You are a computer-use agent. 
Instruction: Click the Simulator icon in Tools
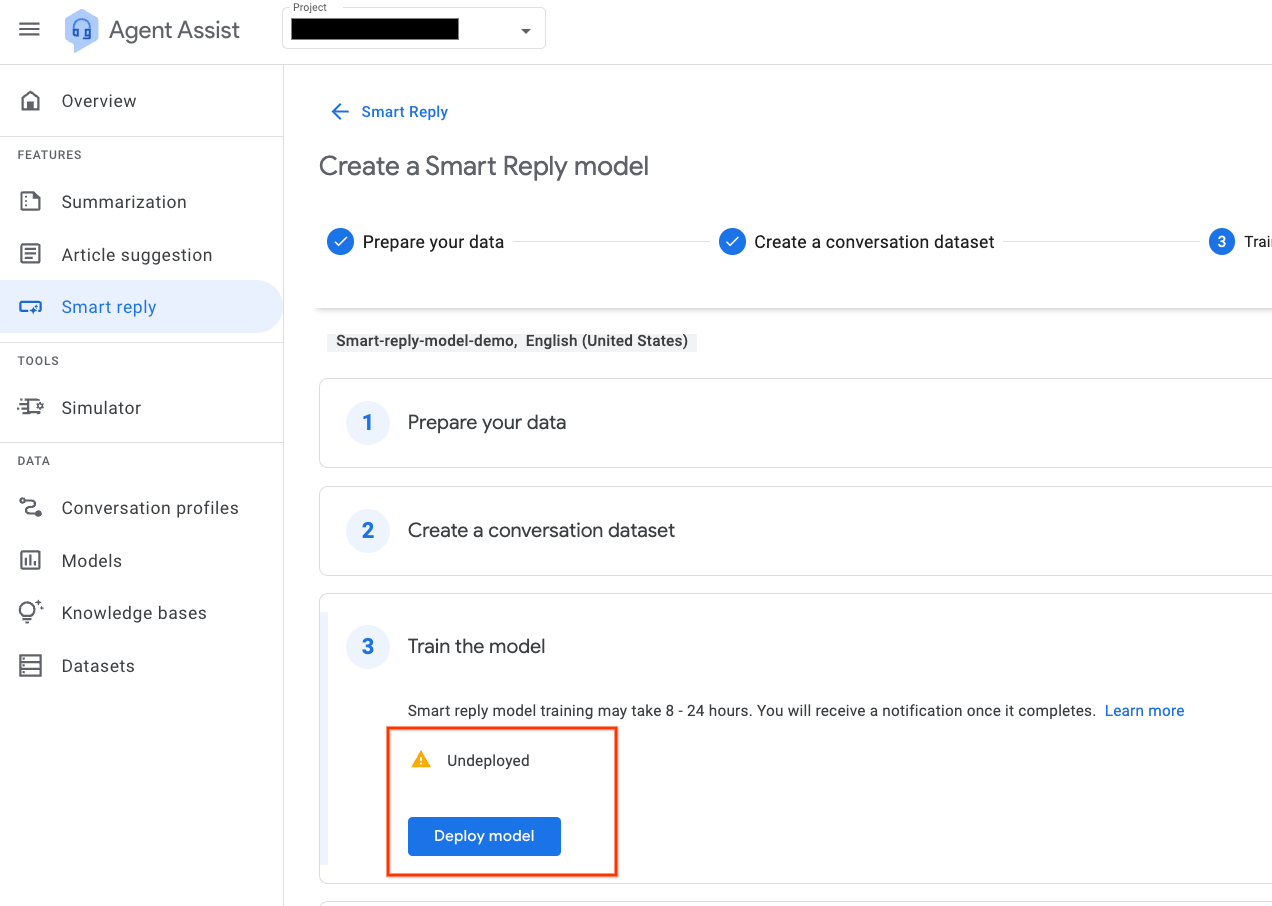[x=31, y=408]
